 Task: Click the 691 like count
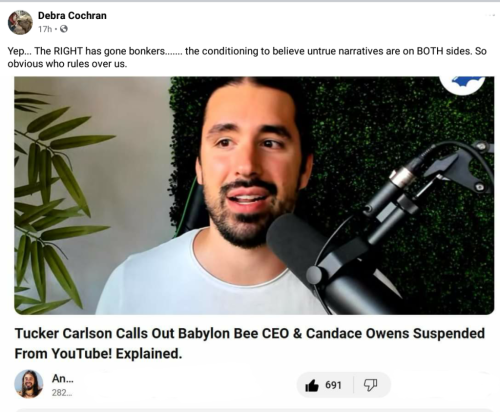333,385
